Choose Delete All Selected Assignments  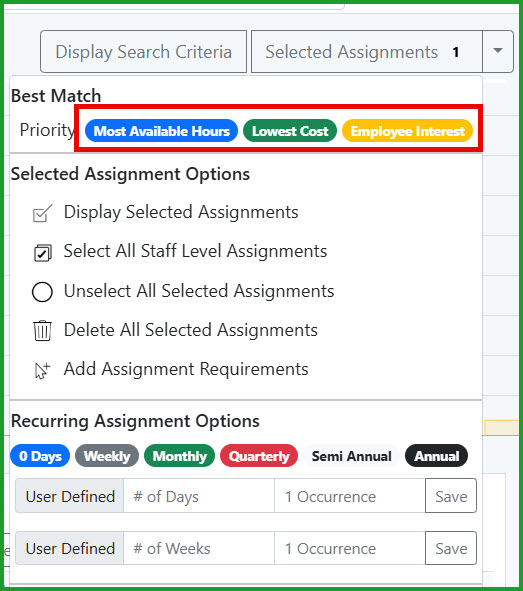click(190, 330)
